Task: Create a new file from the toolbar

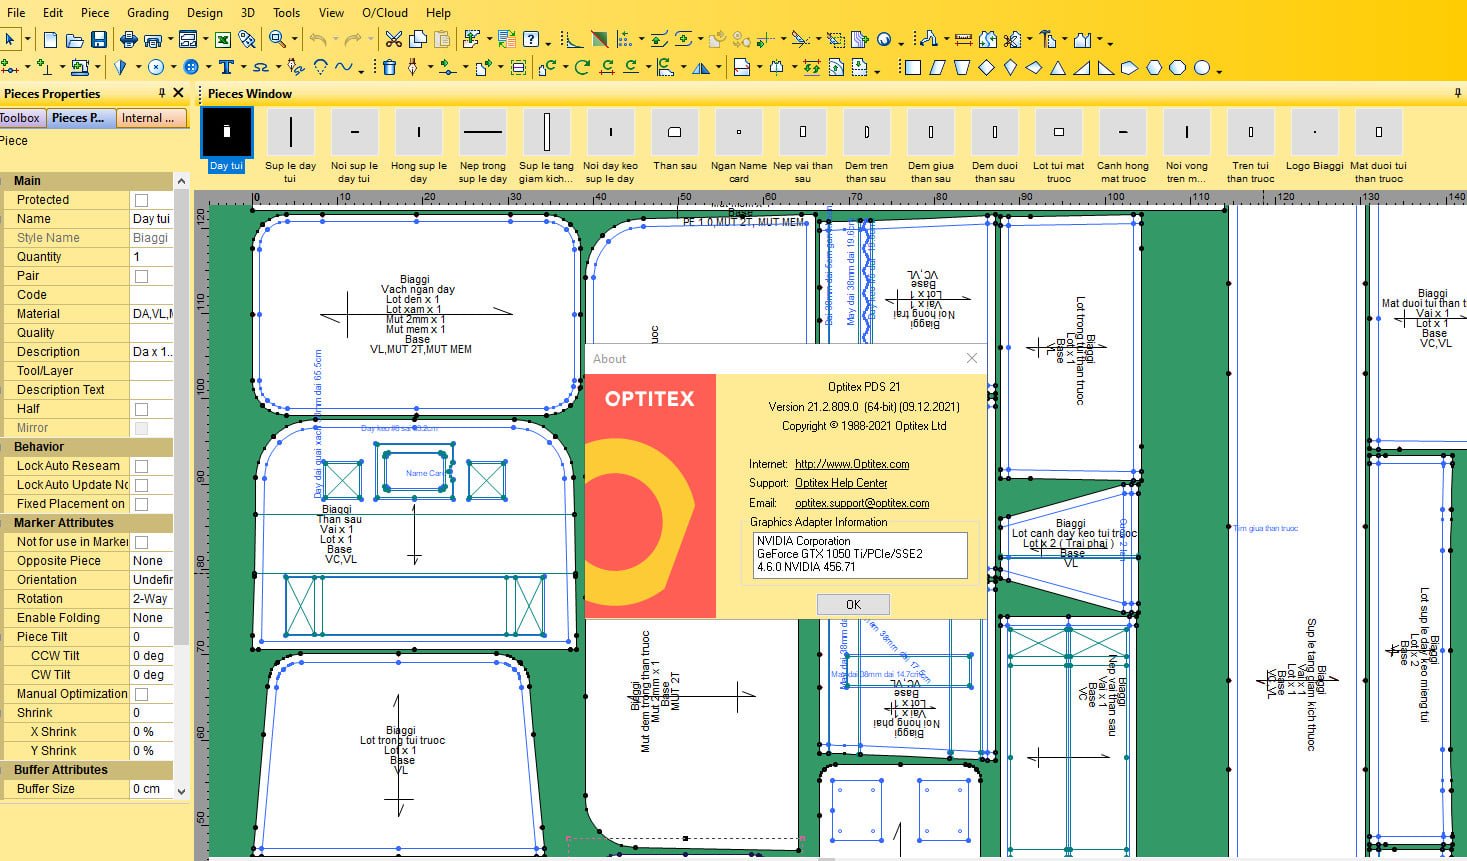Action: (48, 40)
